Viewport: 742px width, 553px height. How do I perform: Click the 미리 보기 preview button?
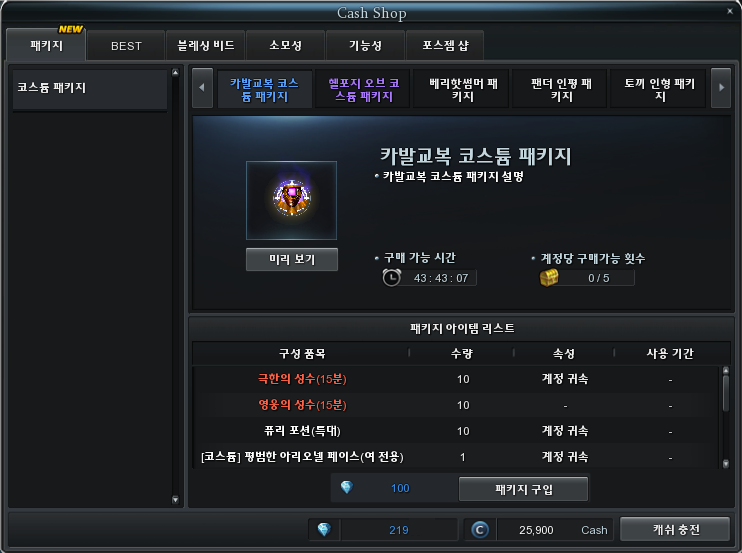(292, 259)
